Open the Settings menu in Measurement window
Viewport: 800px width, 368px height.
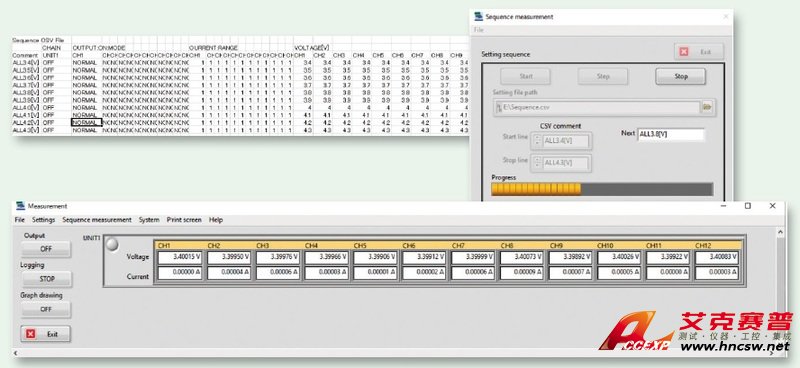[x=43, y=220]
